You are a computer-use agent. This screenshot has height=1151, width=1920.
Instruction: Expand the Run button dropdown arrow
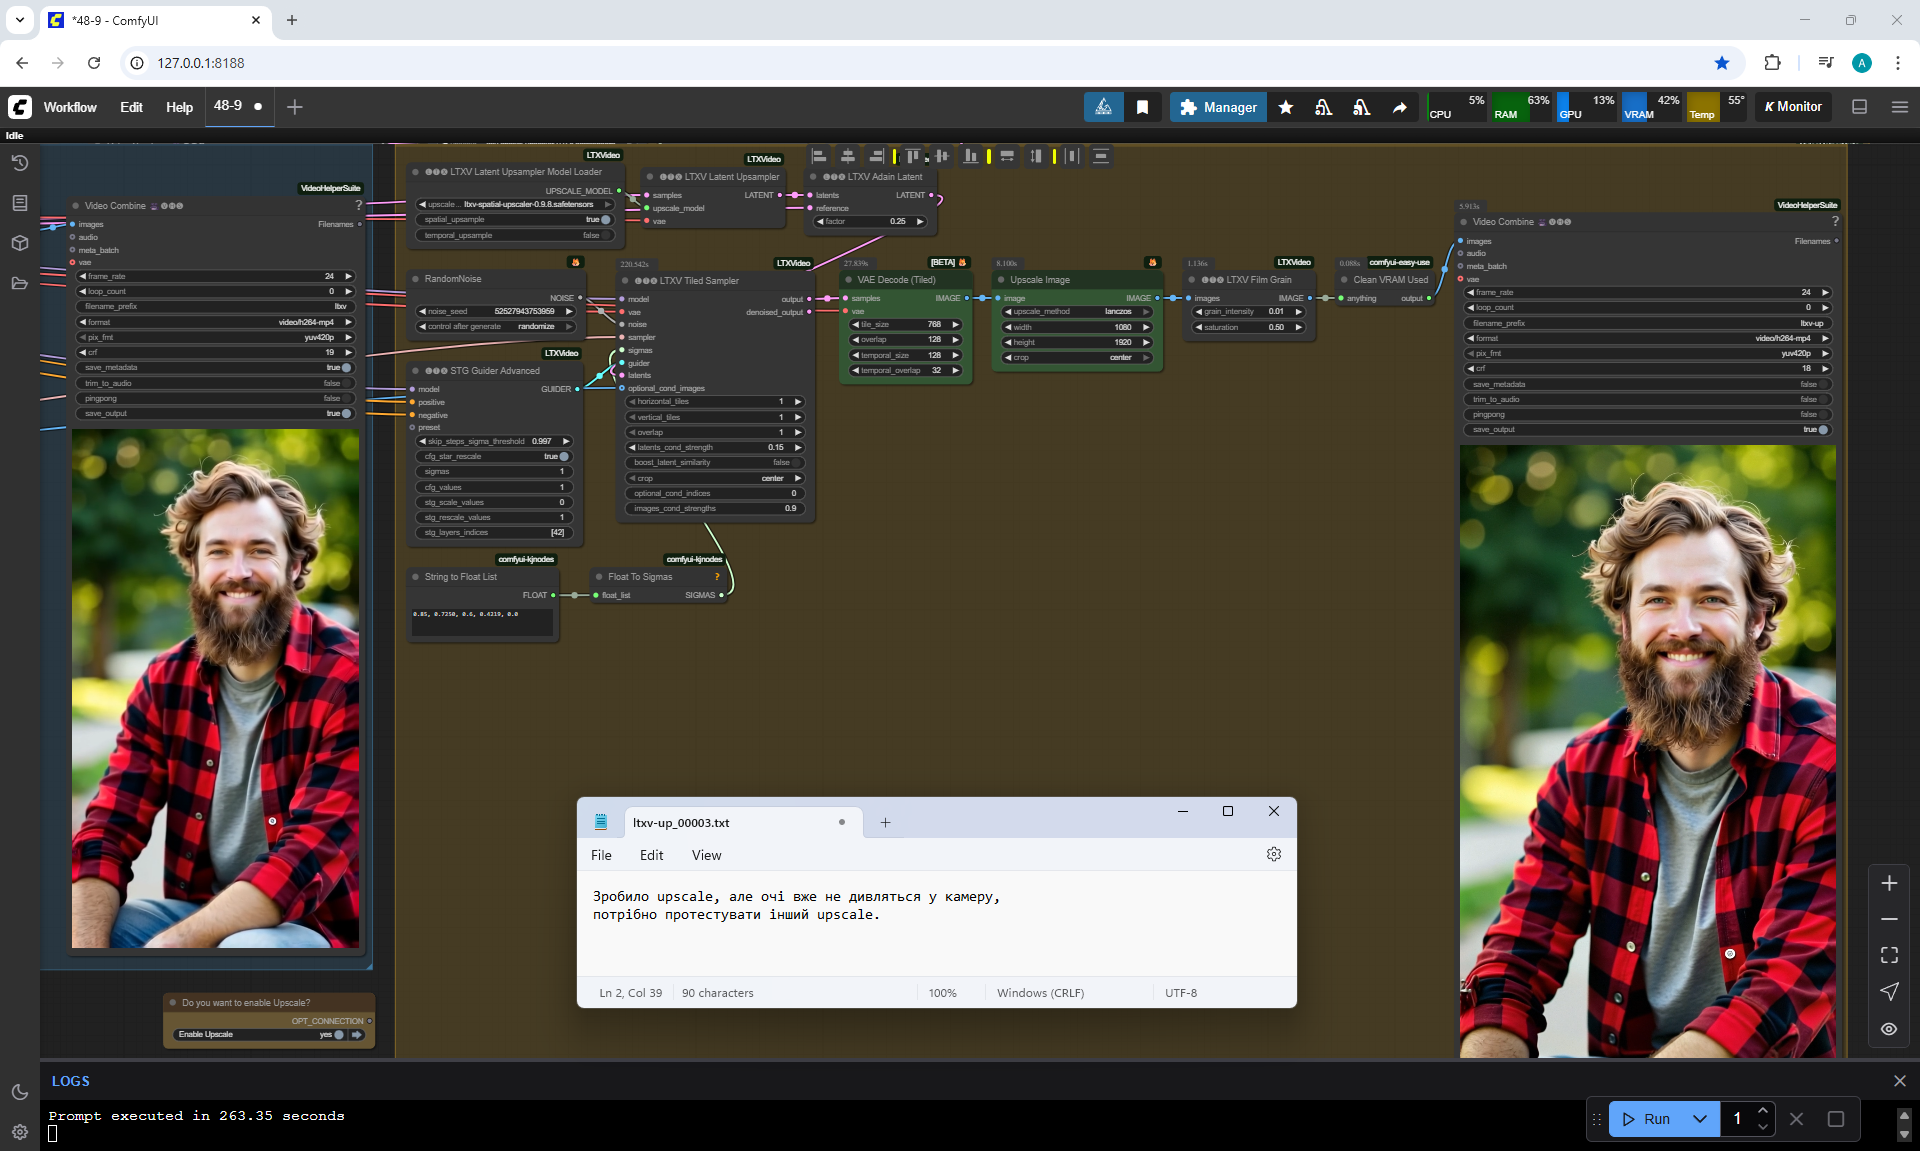1700,1119
